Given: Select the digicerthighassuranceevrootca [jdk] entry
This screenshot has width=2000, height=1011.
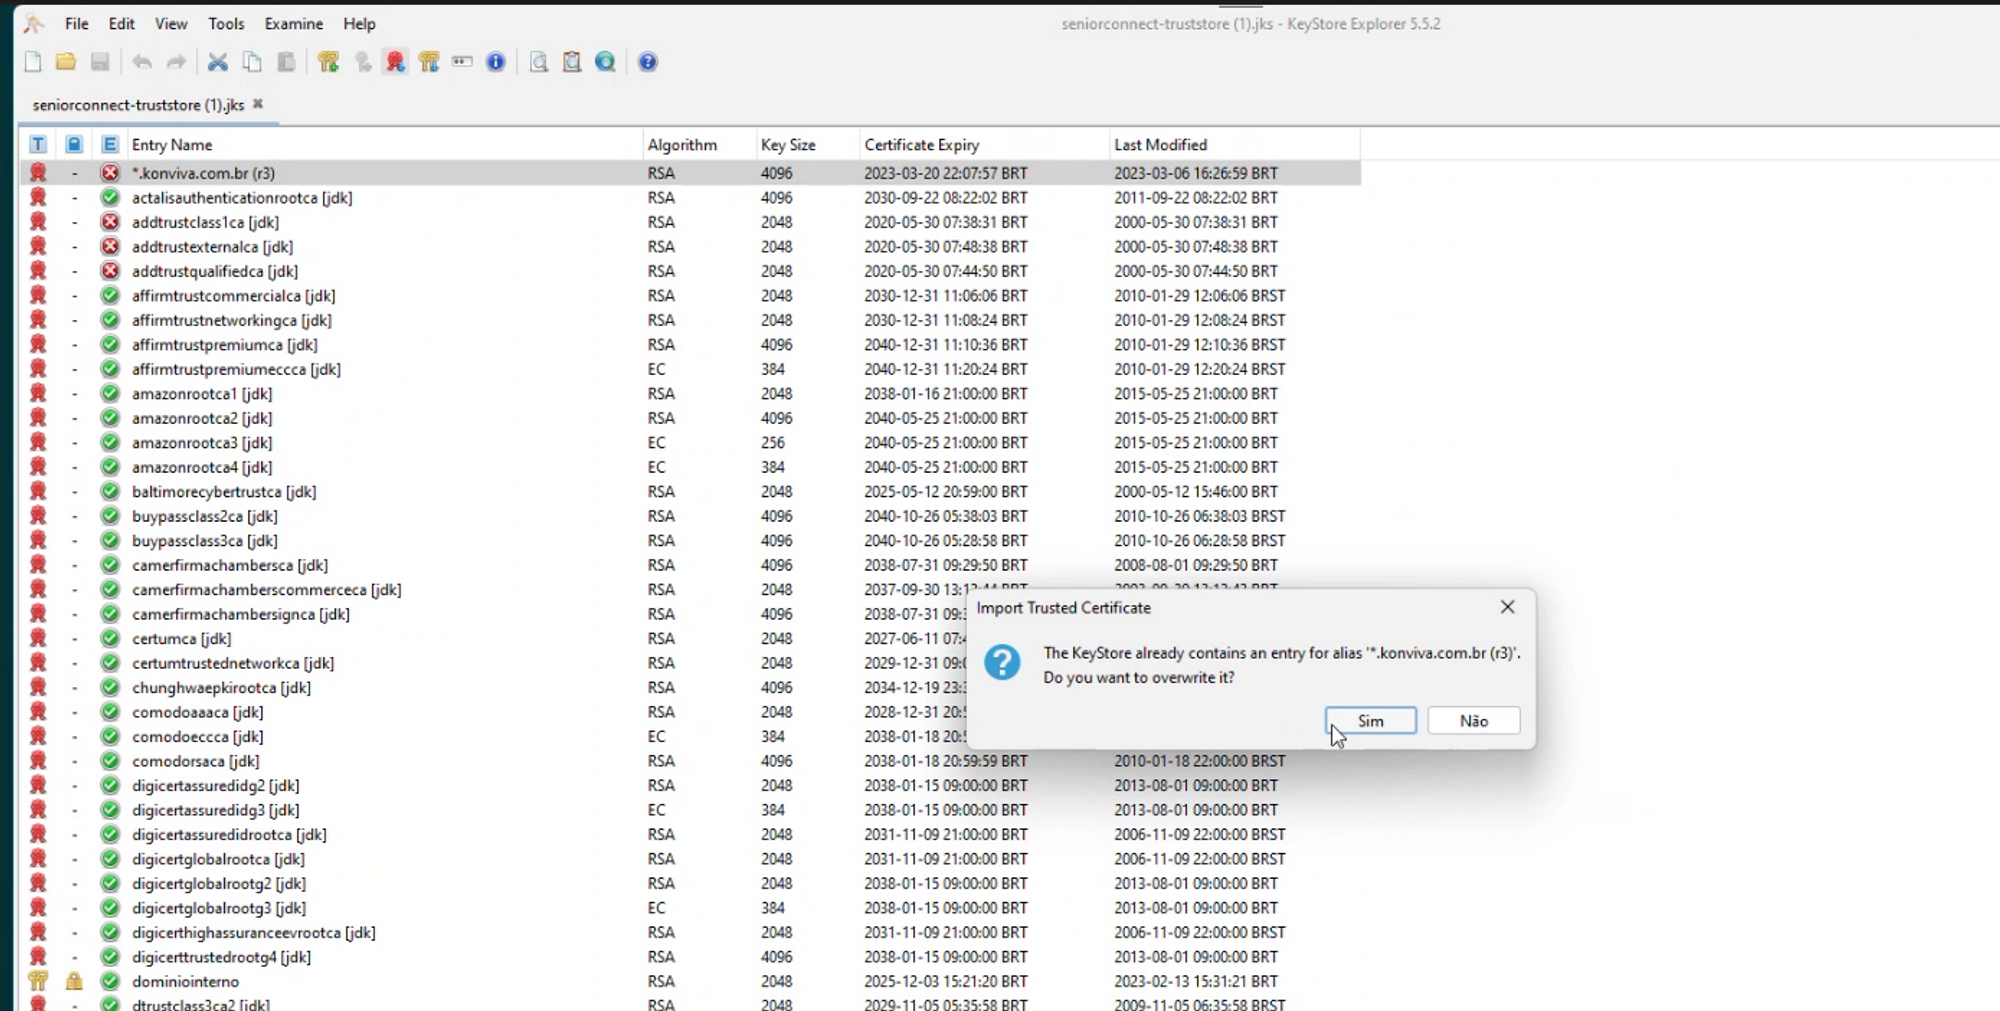Looking at the screenshot, I should point(254,933).
